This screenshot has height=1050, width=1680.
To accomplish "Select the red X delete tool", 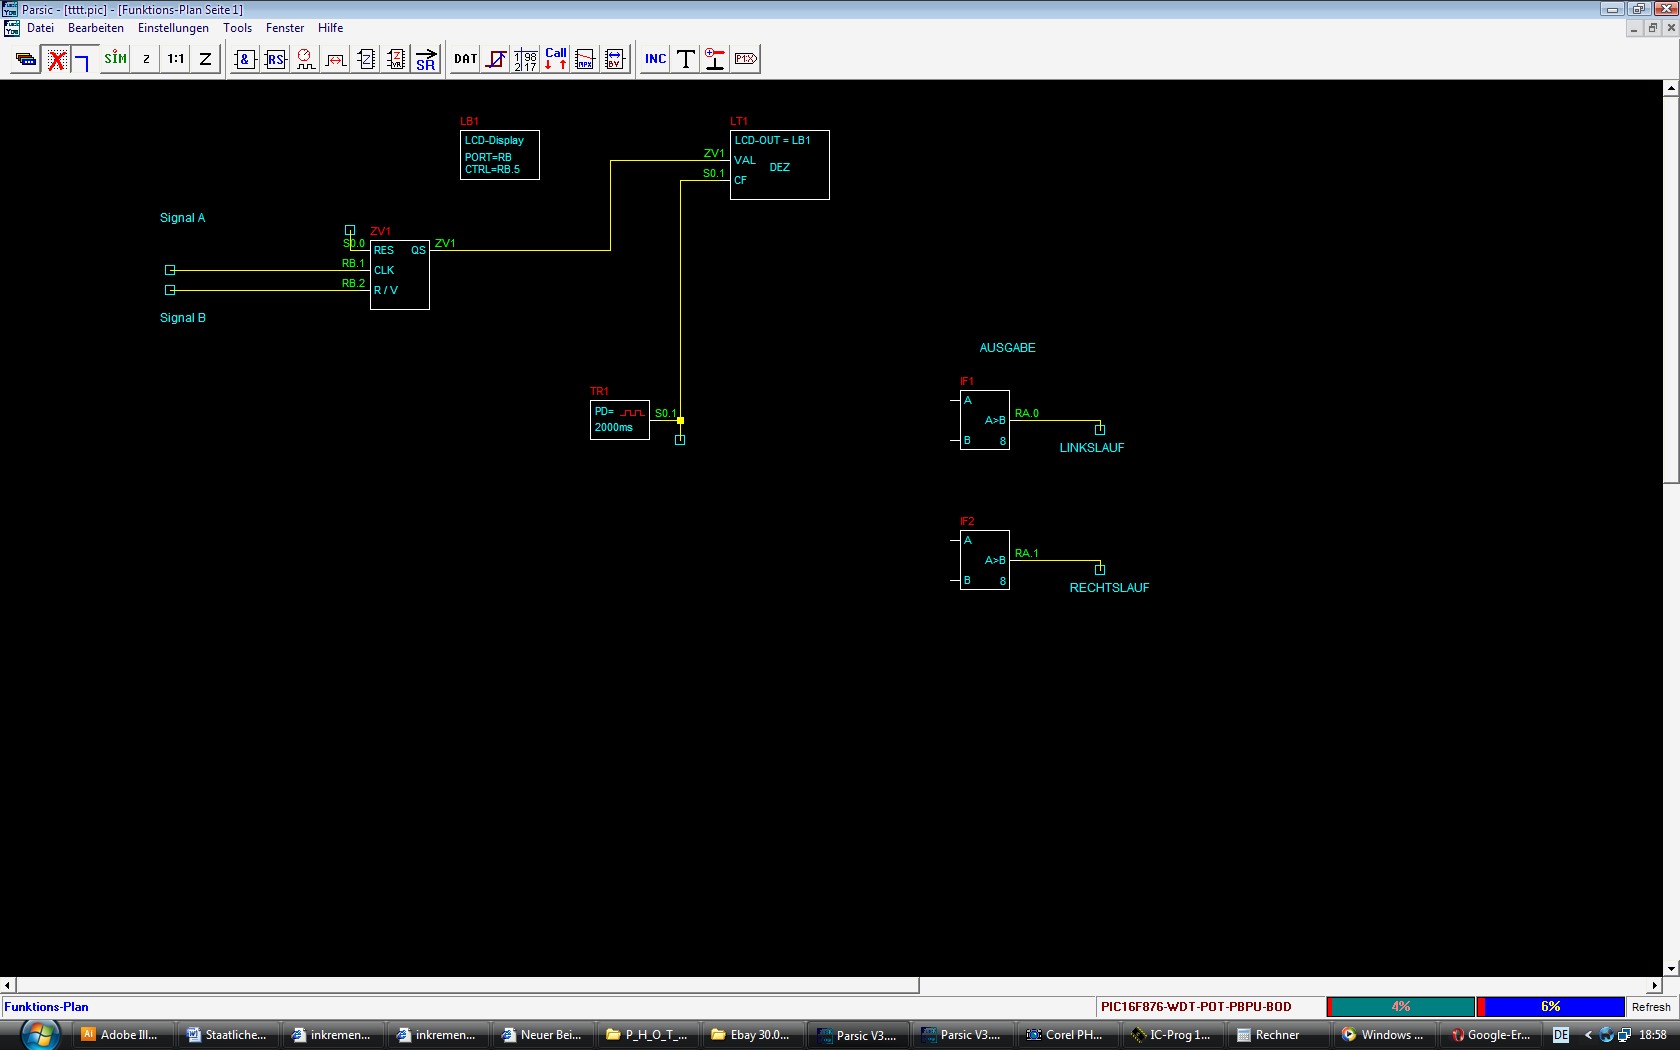I will (x=57, y=59).
